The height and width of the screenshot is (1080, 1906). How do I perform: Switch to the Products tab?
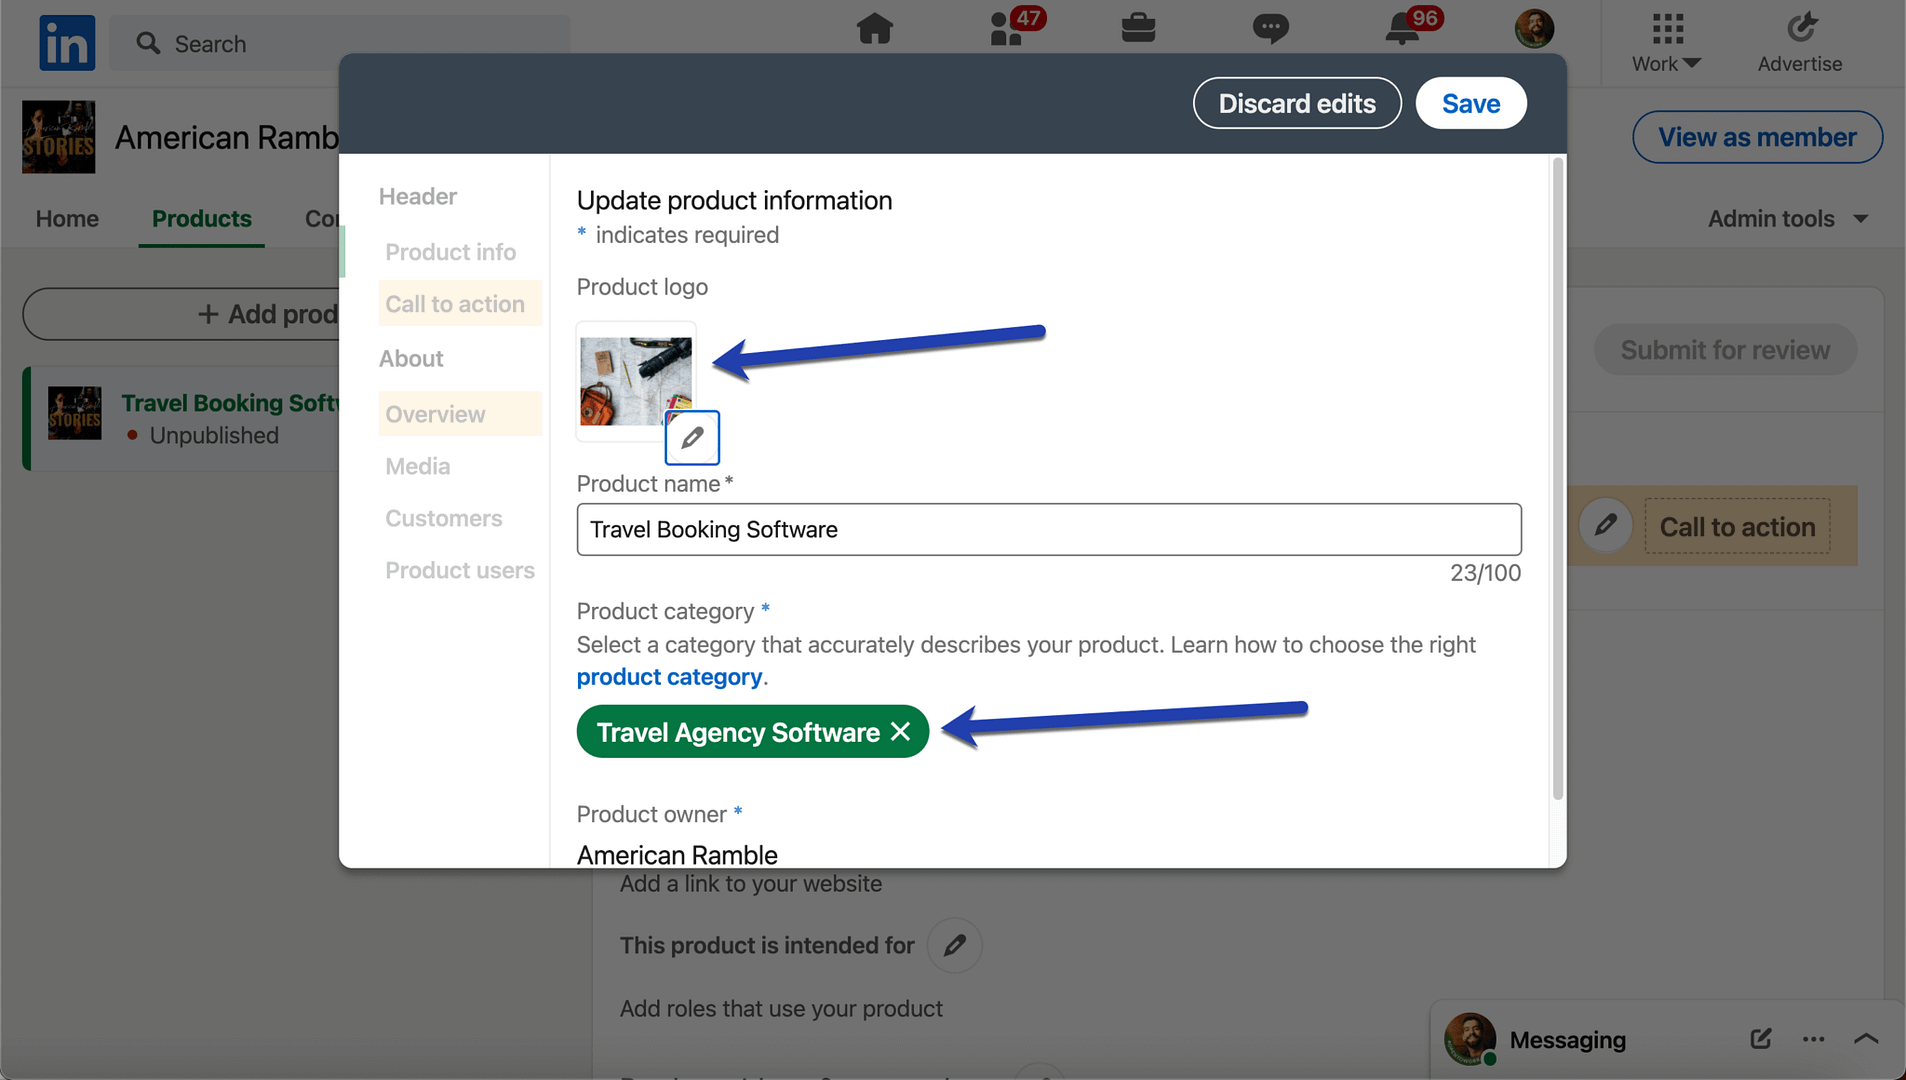201,218
